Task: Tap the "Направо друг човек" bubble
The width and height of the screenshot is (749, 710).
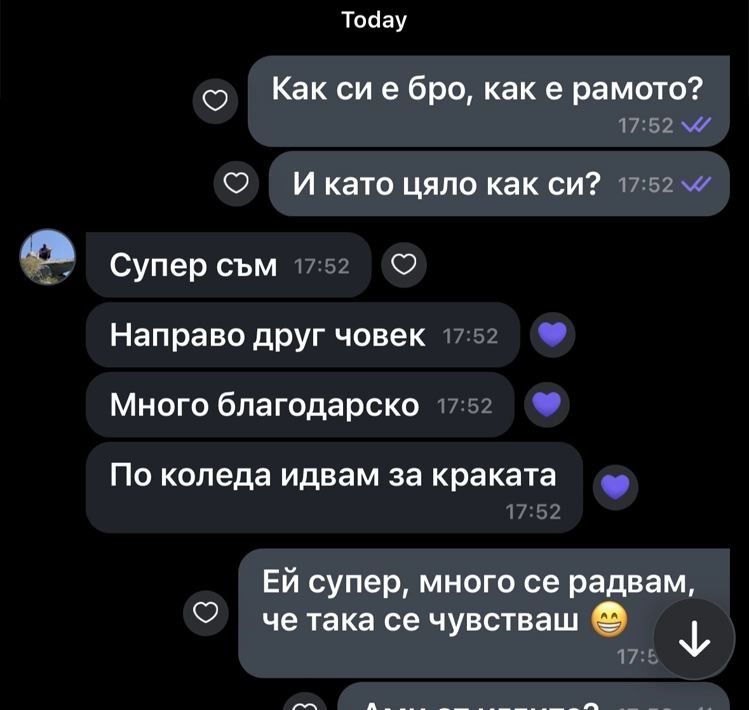Action: pyautogui.click(x=303, y=334)
